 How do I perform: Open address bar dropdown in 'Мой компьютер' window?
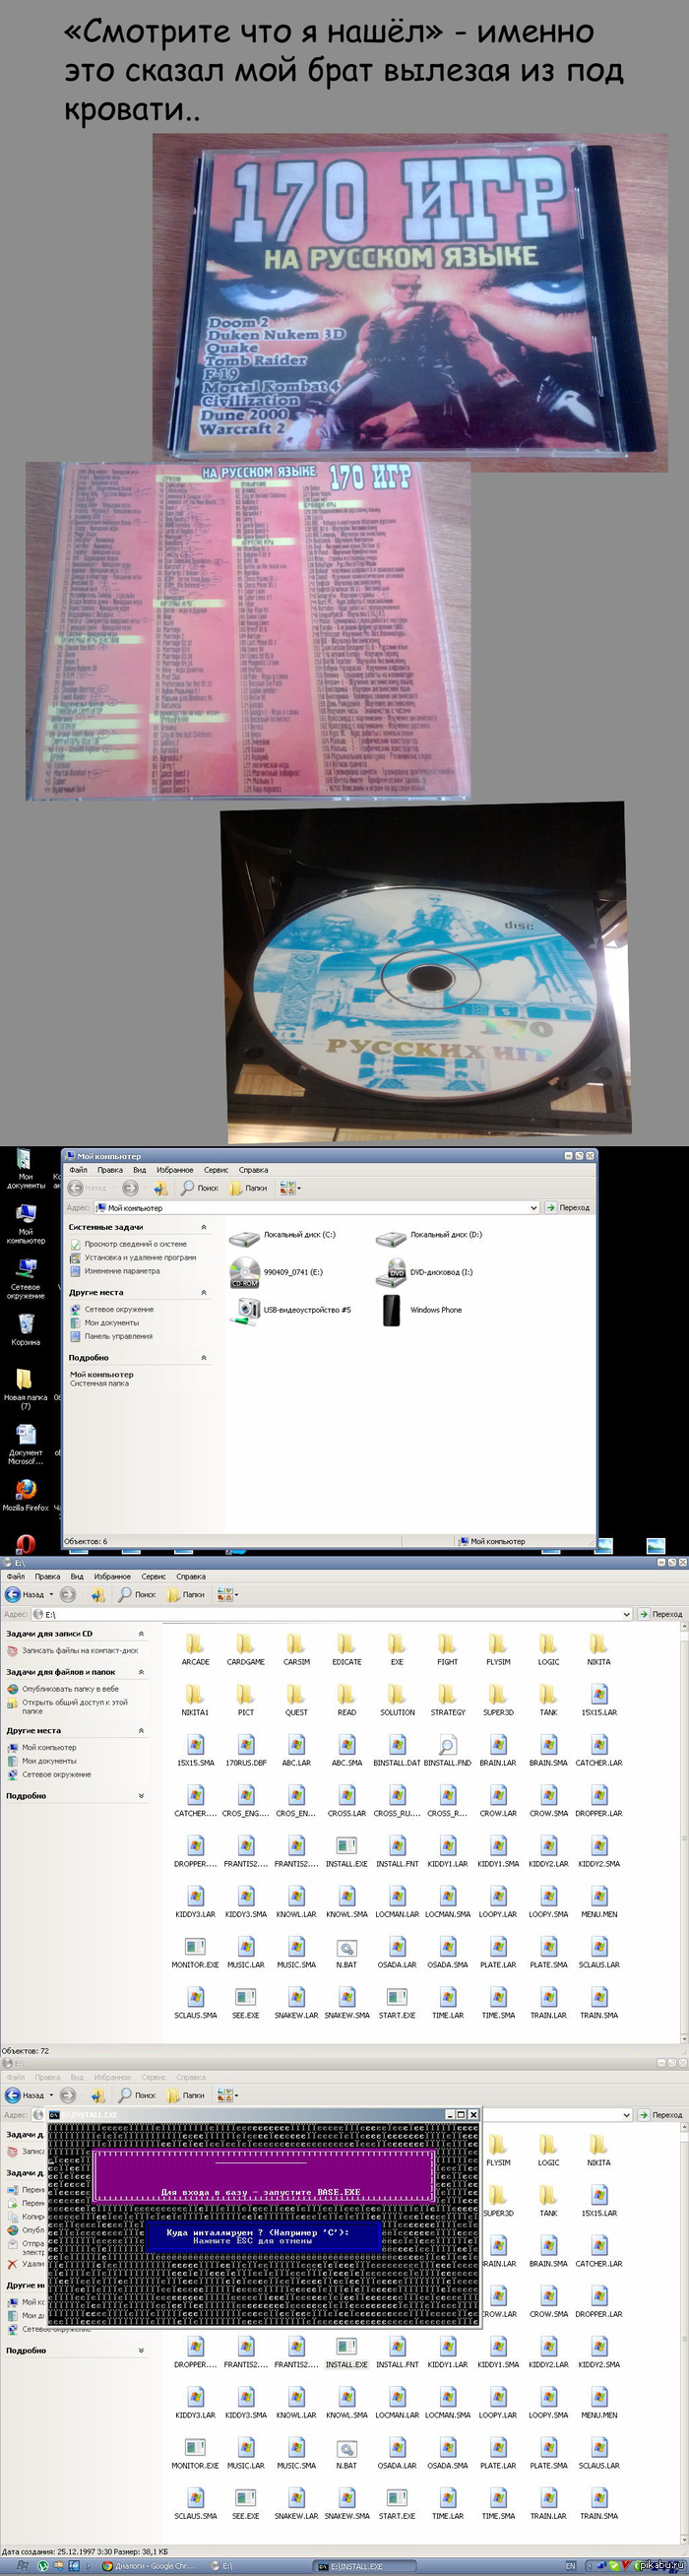533,1208
